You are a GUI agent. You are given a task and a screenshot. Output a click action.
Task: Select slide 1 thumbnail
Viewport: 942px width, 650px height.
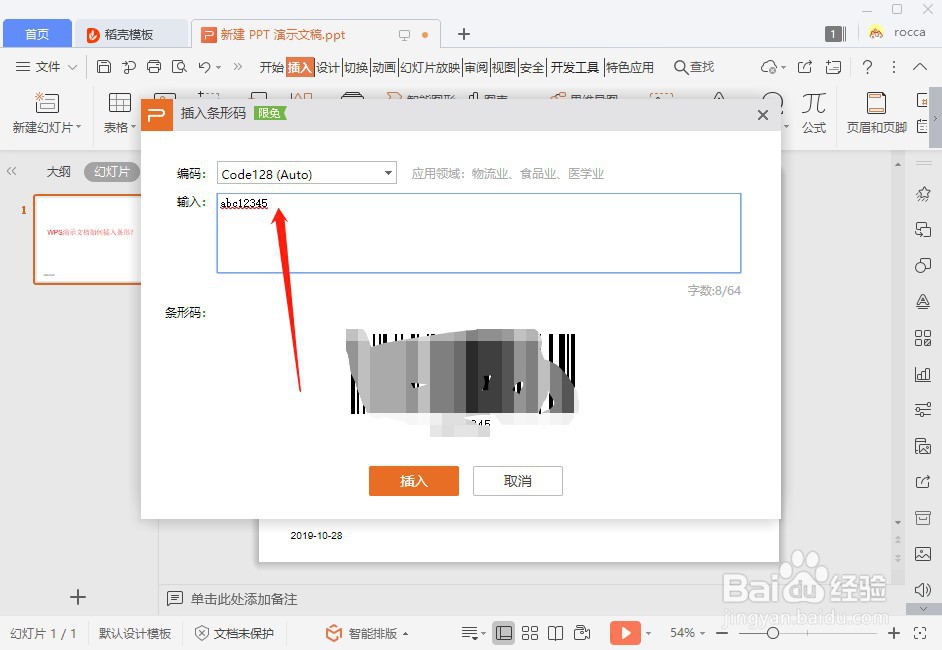click(x=88, y=239)
